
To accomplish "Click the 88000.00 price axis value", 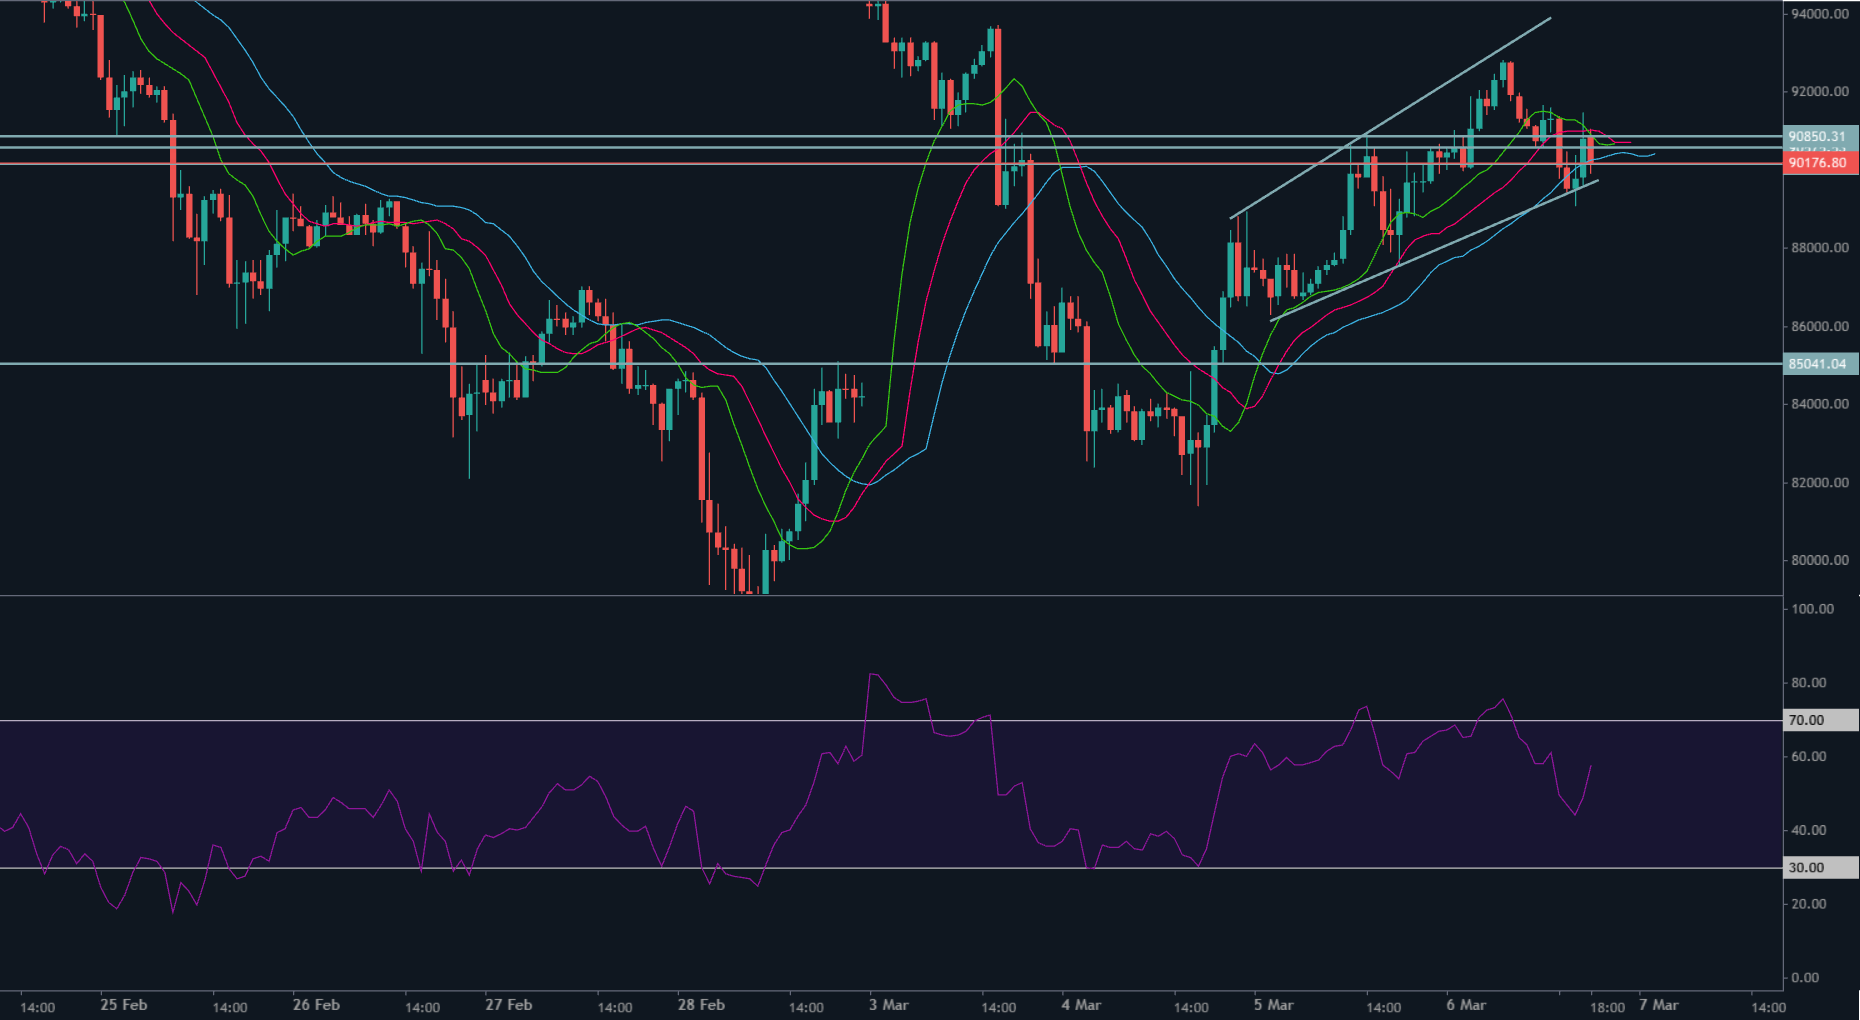I will [1820, 248].
